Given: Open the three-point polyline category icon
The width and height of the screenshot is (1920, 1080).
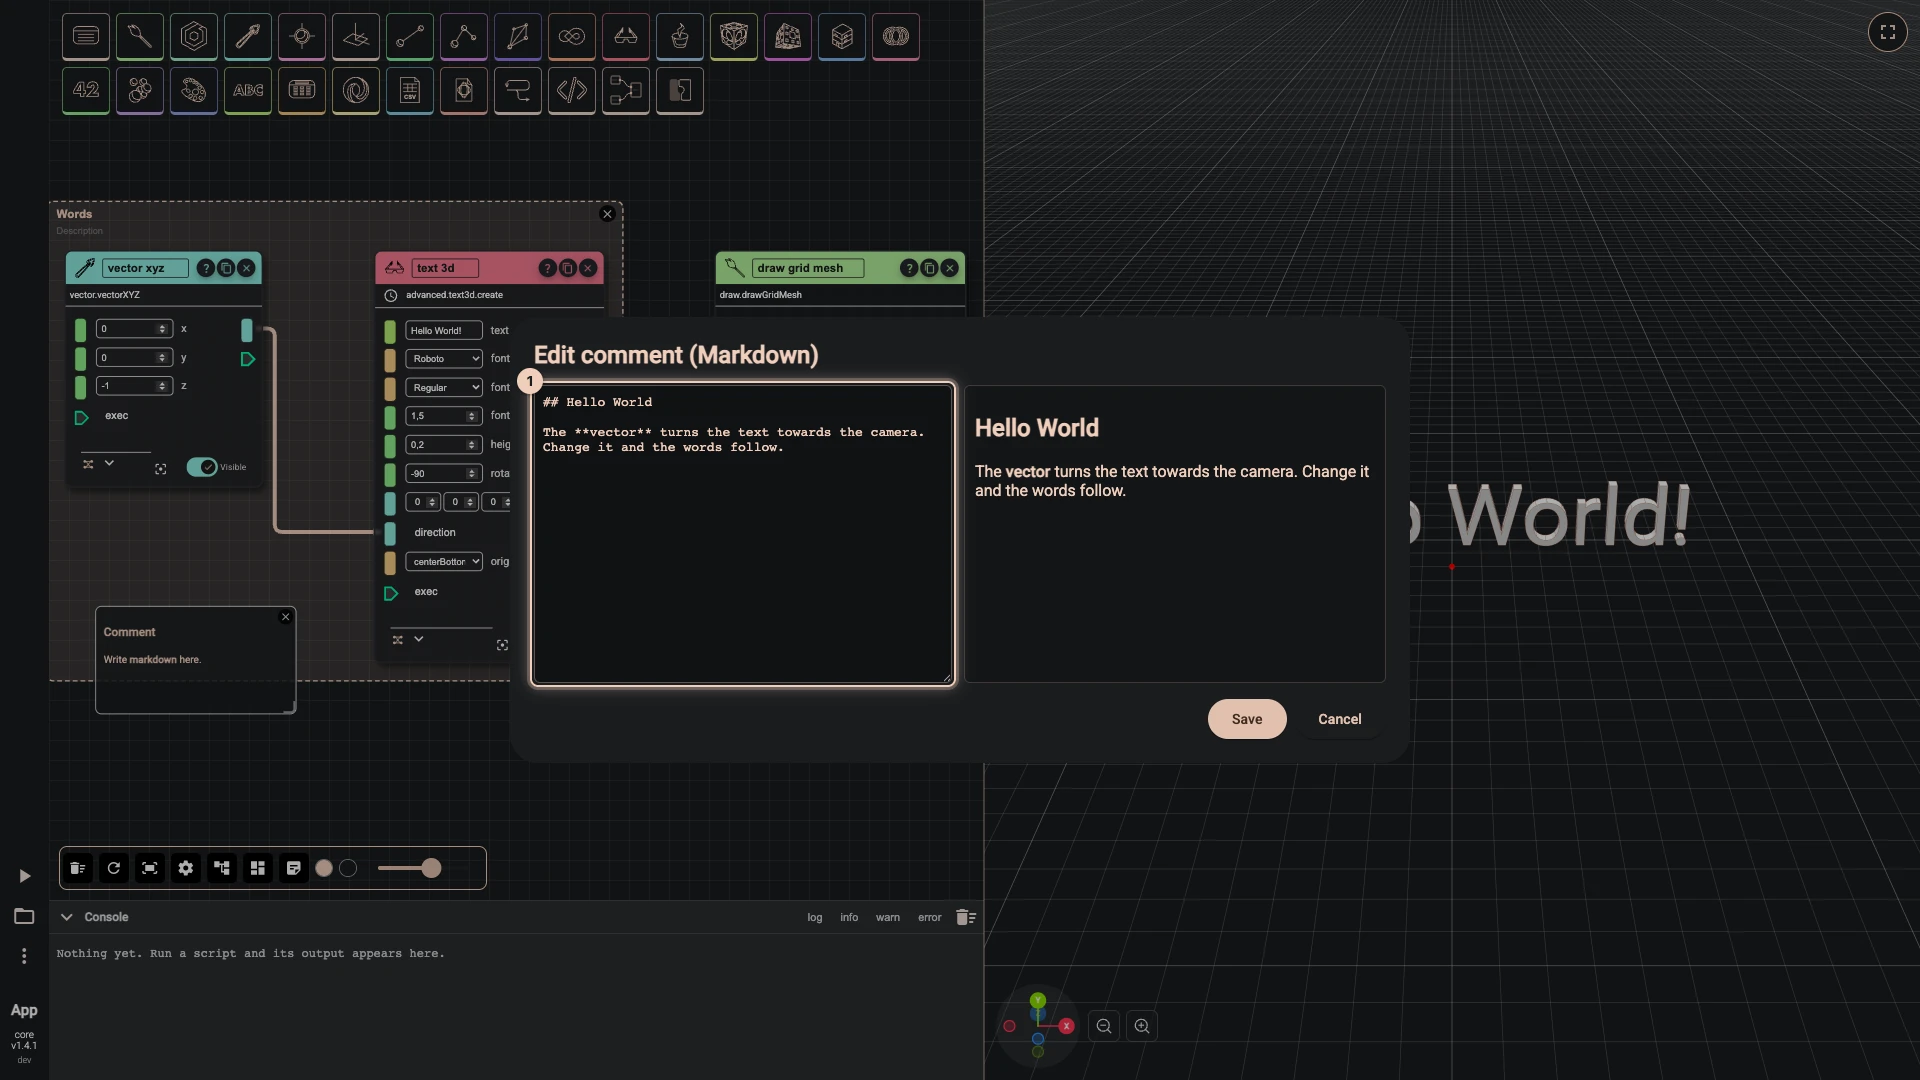Looking at the screenshot, I should click(464, 37).
